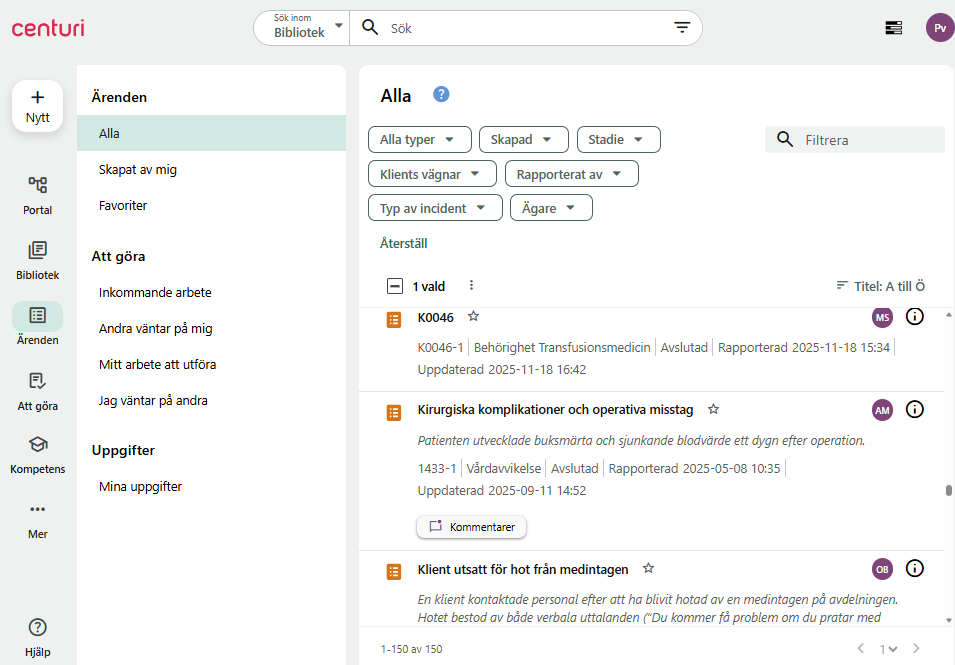Click Återställ to reset filters
955x665 pixels.
(x=404, y=243)
